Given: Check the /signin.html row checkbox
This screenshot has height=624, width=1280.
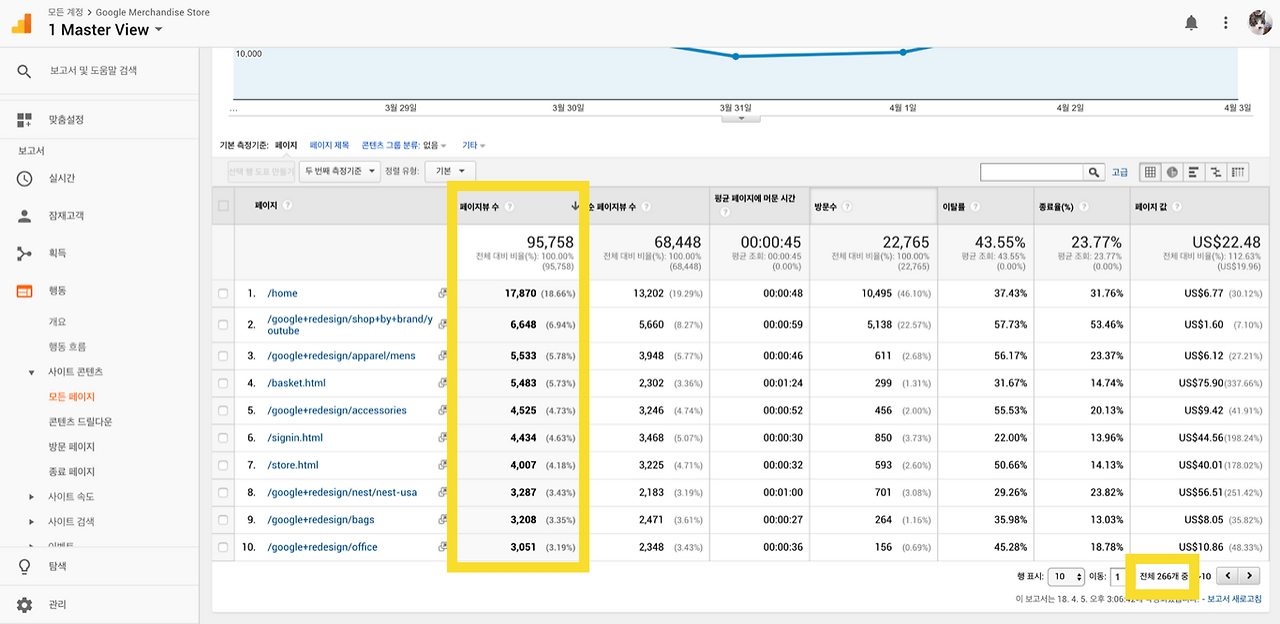Looking at the screenshot, I should coord(223,438).
